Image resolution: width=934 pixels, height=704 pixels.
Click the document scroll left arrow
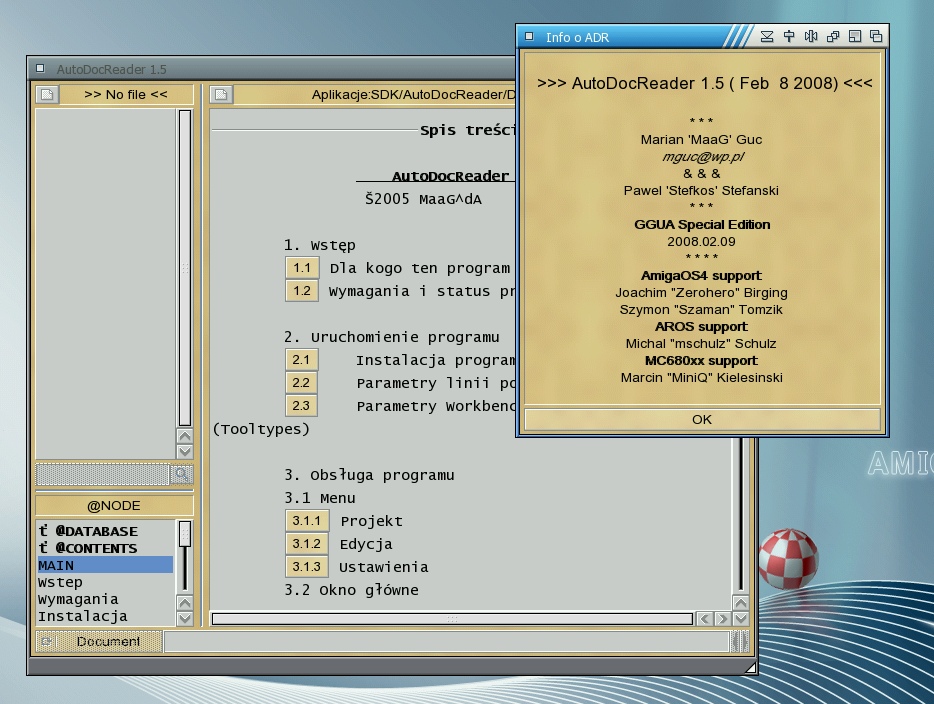click(705, 619)
